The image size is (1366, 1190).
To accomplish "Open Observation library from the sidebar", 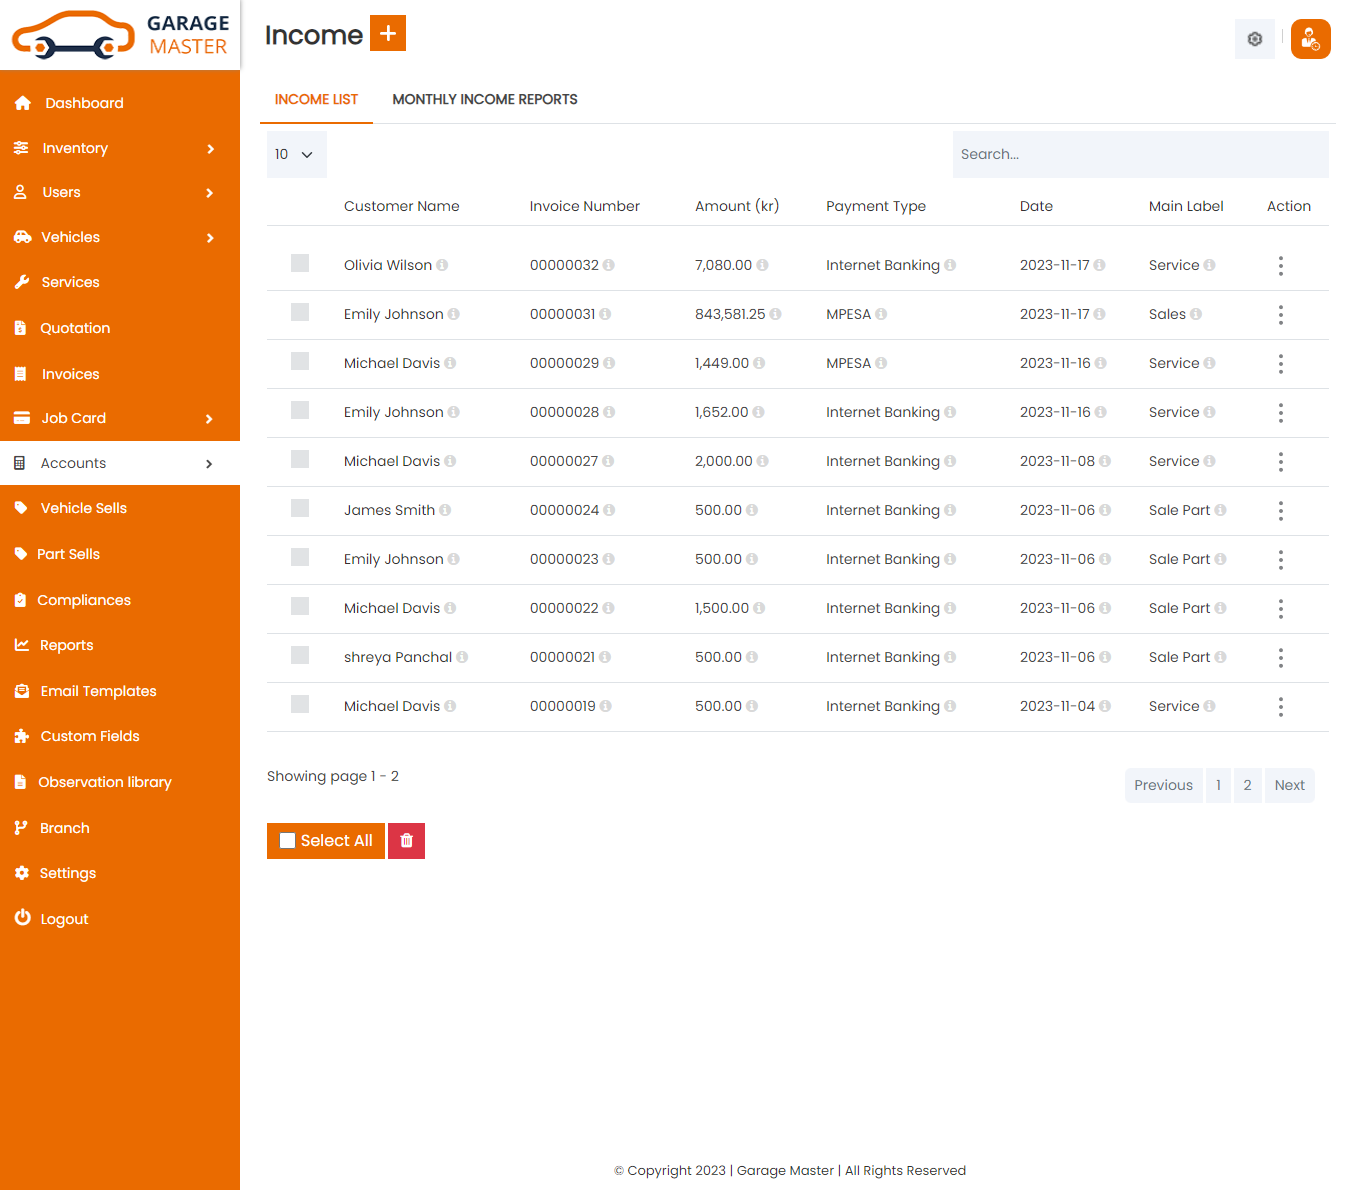I will pyautogui.click(x=105, y=782).
